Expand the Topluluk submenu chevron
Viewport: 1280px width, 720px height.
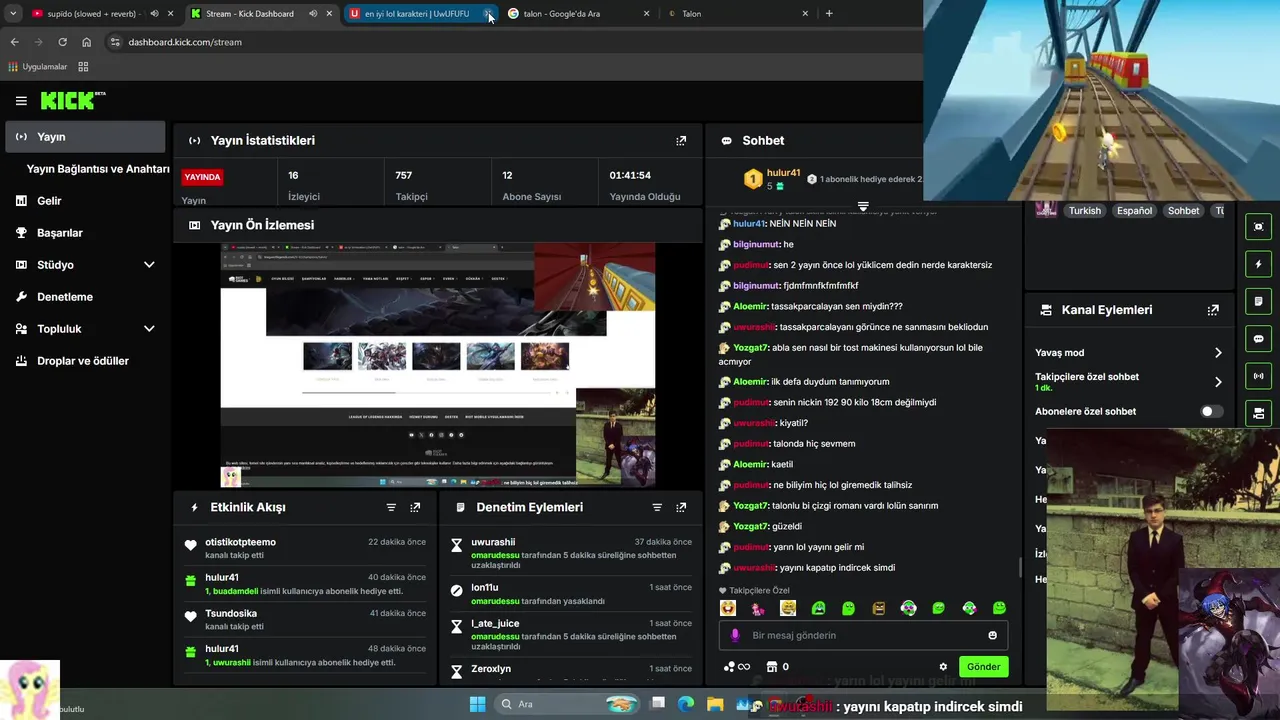coord(149,329)
